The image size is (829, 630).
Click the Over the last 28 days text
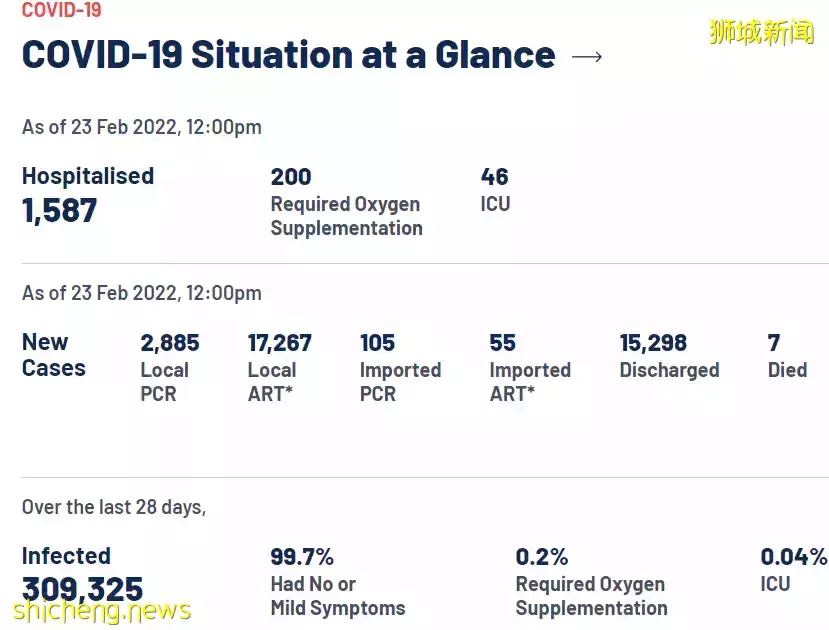(x=114, y=507)
